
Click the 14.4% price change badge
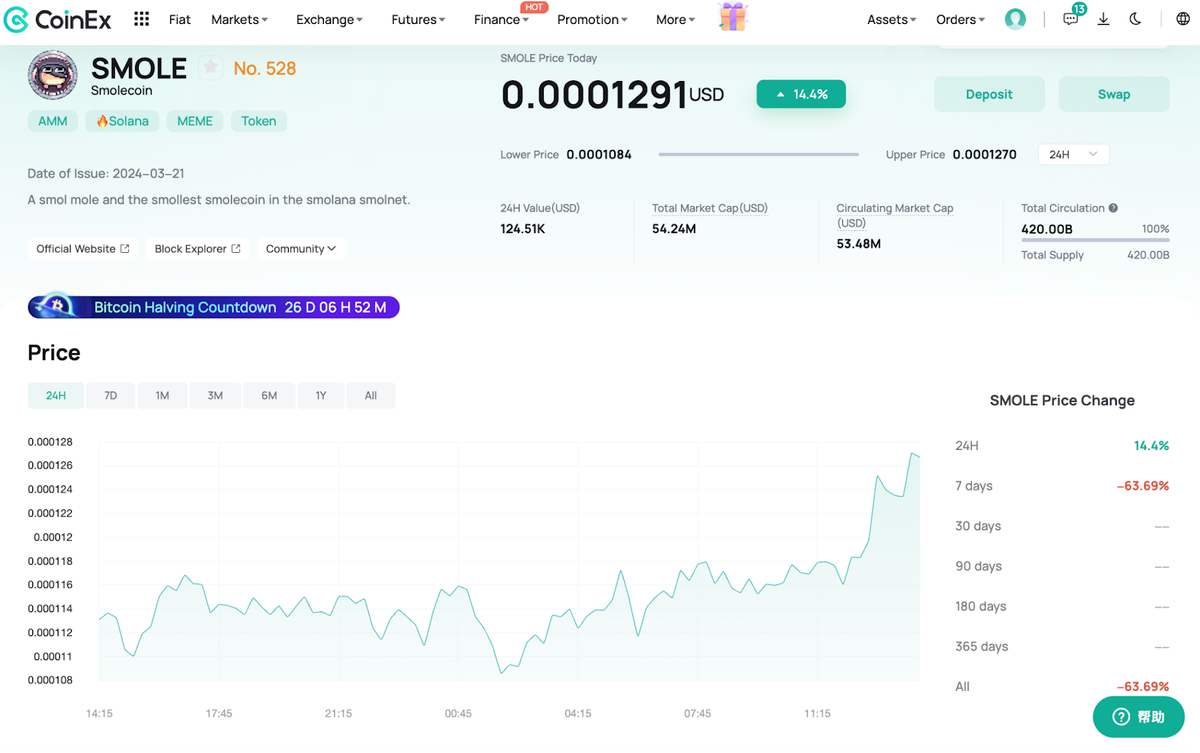801,94
